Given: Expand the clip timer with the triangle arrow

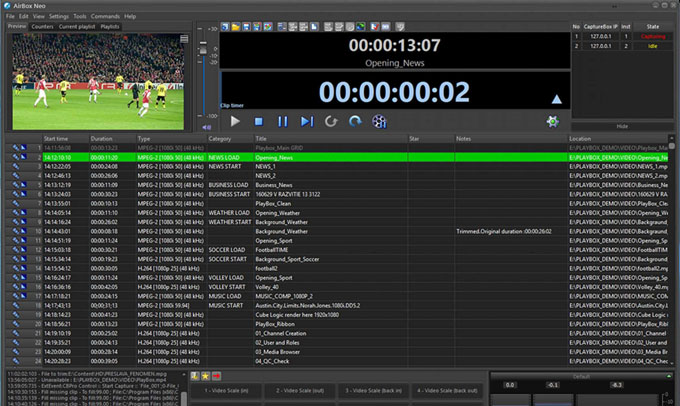Looking at the screenshot, I should coord(556,99).
